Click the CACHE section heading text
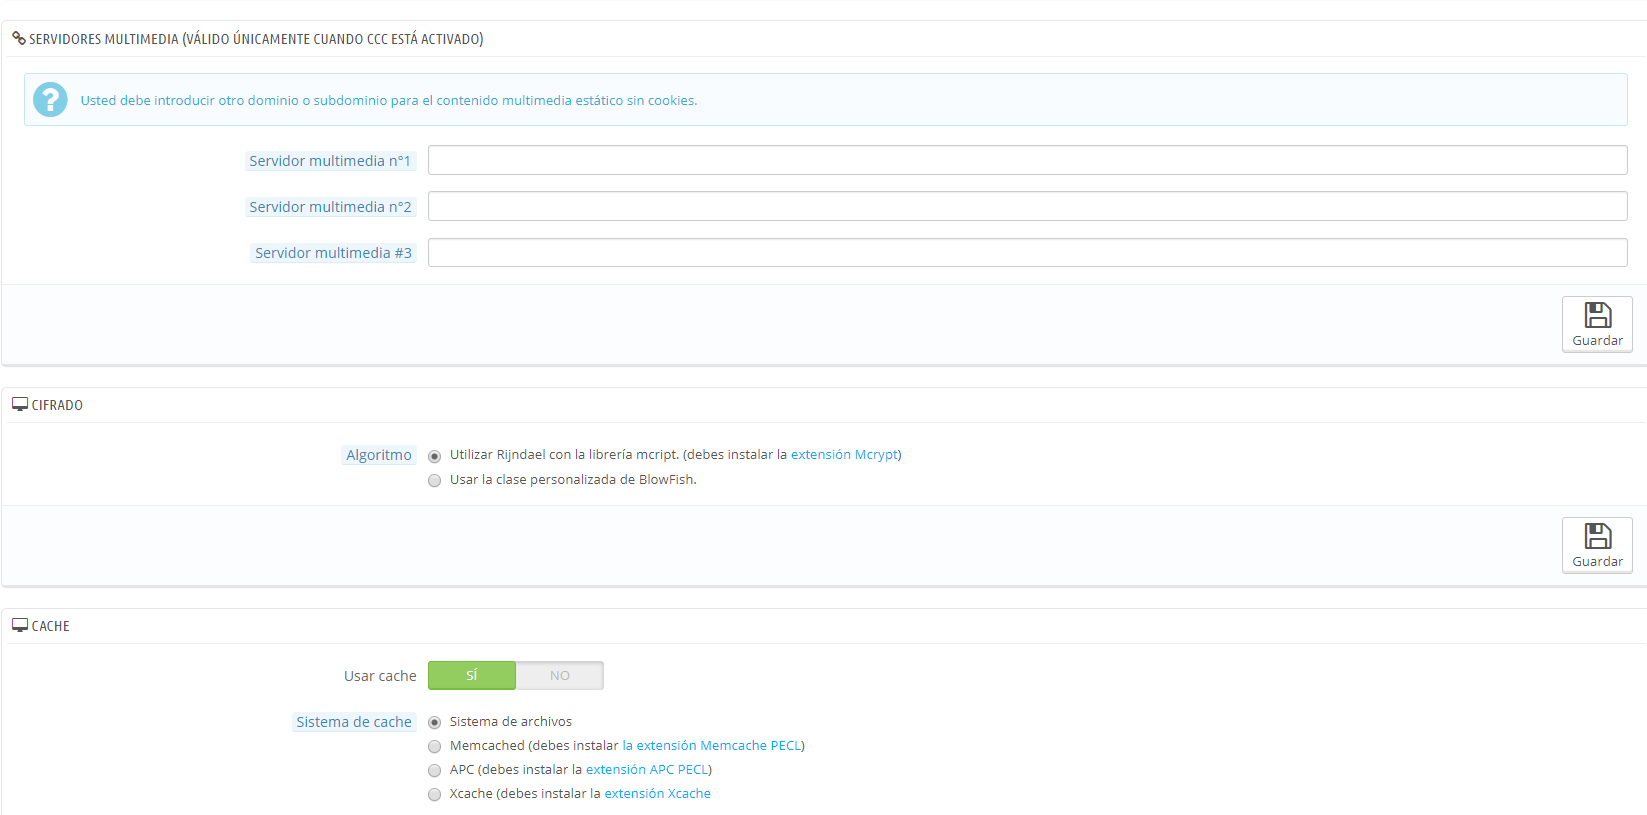1647x815 pixels. 51,626
